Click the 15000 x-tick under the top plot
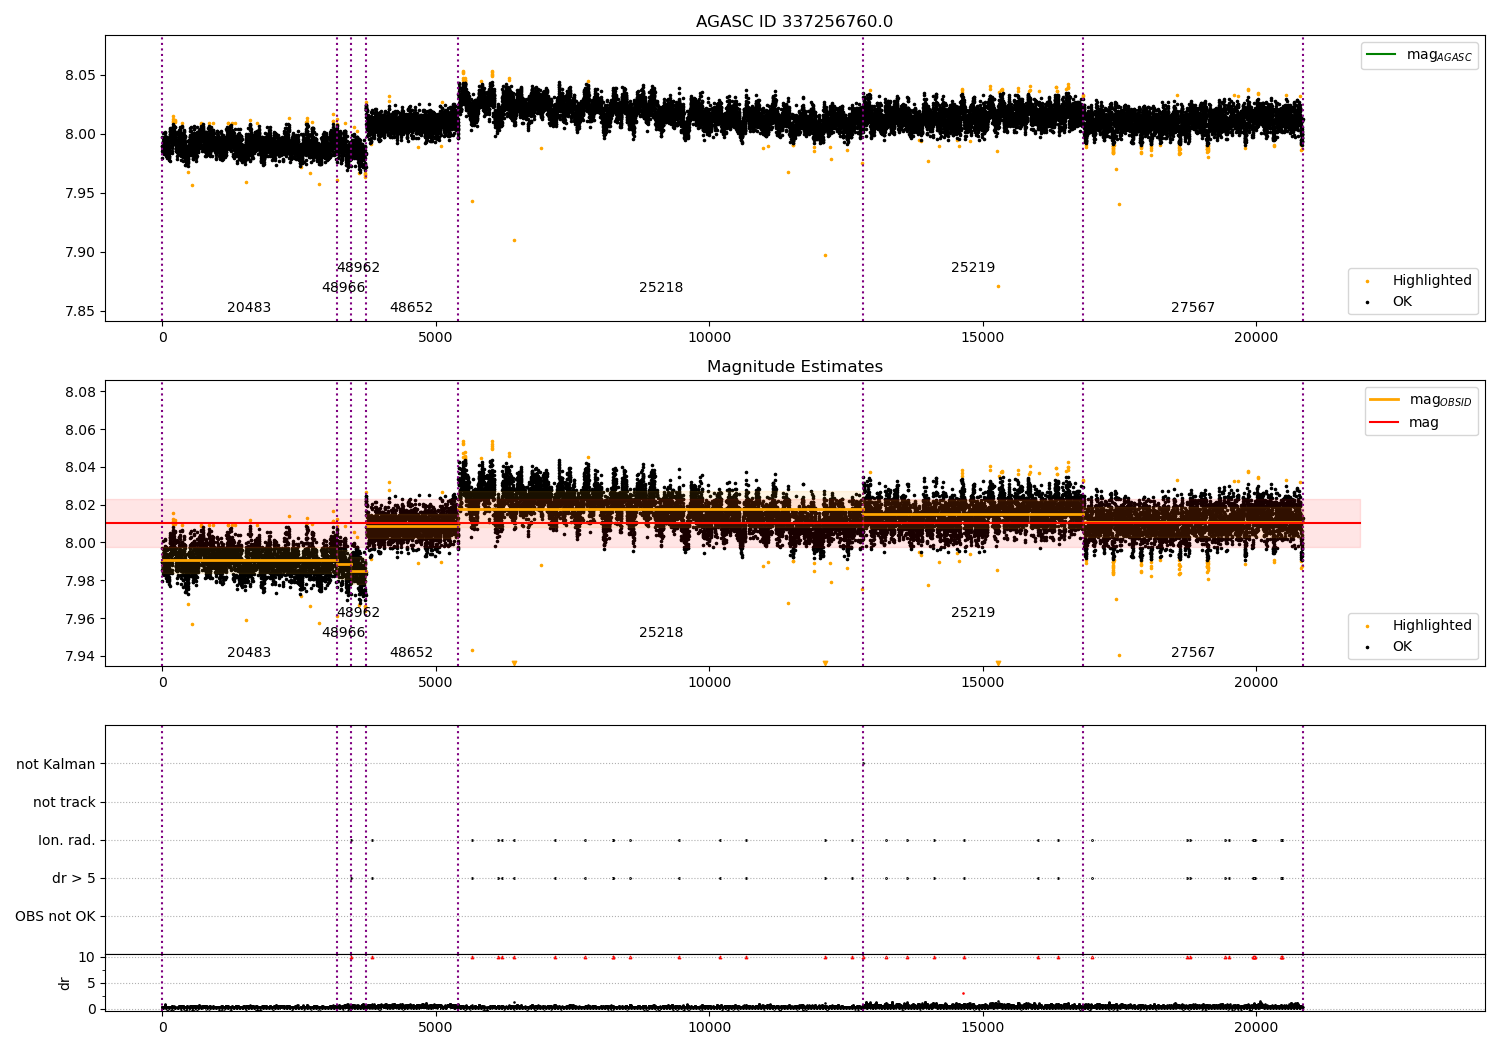The image size is (1500, 1050). click(x=982, y=338)
